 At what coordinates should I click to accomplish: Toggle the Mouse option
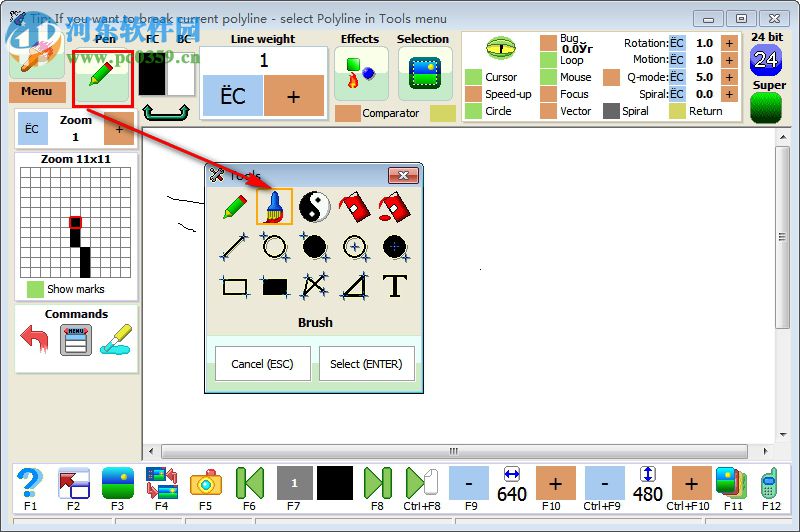(548, 77)
